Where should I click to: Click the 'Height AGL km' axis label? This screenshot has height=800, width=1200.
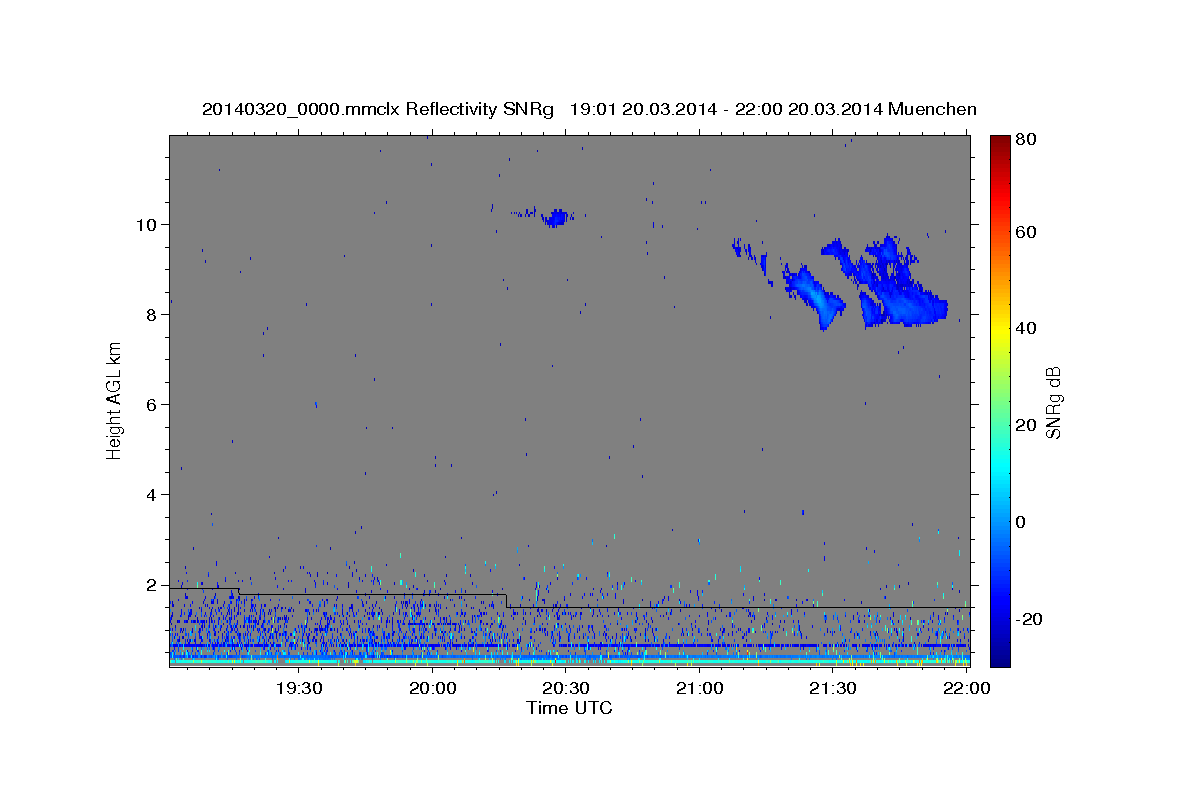click(114, 401)
